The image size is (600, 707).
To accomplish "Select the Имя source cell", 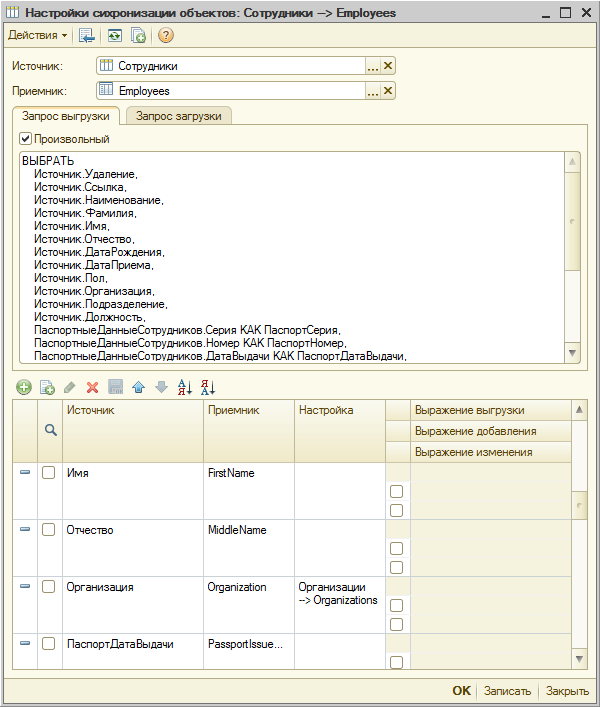I will (133, 491).
